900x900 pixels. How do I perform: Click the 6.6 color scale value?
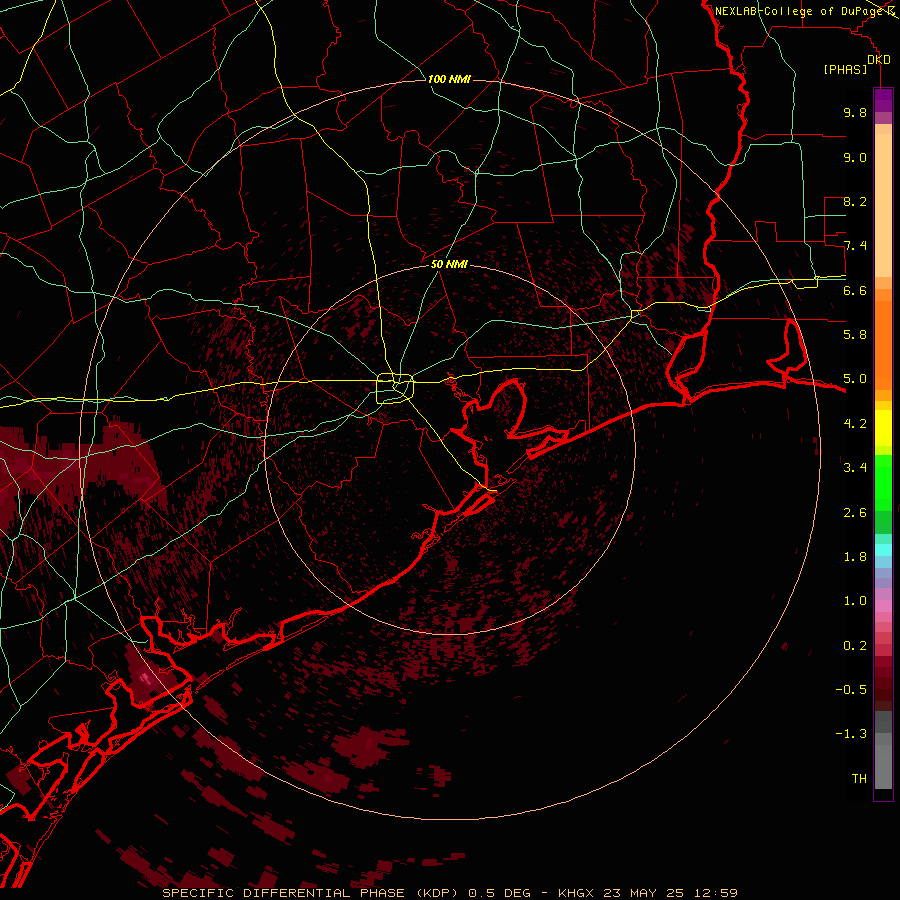point(855,290)
